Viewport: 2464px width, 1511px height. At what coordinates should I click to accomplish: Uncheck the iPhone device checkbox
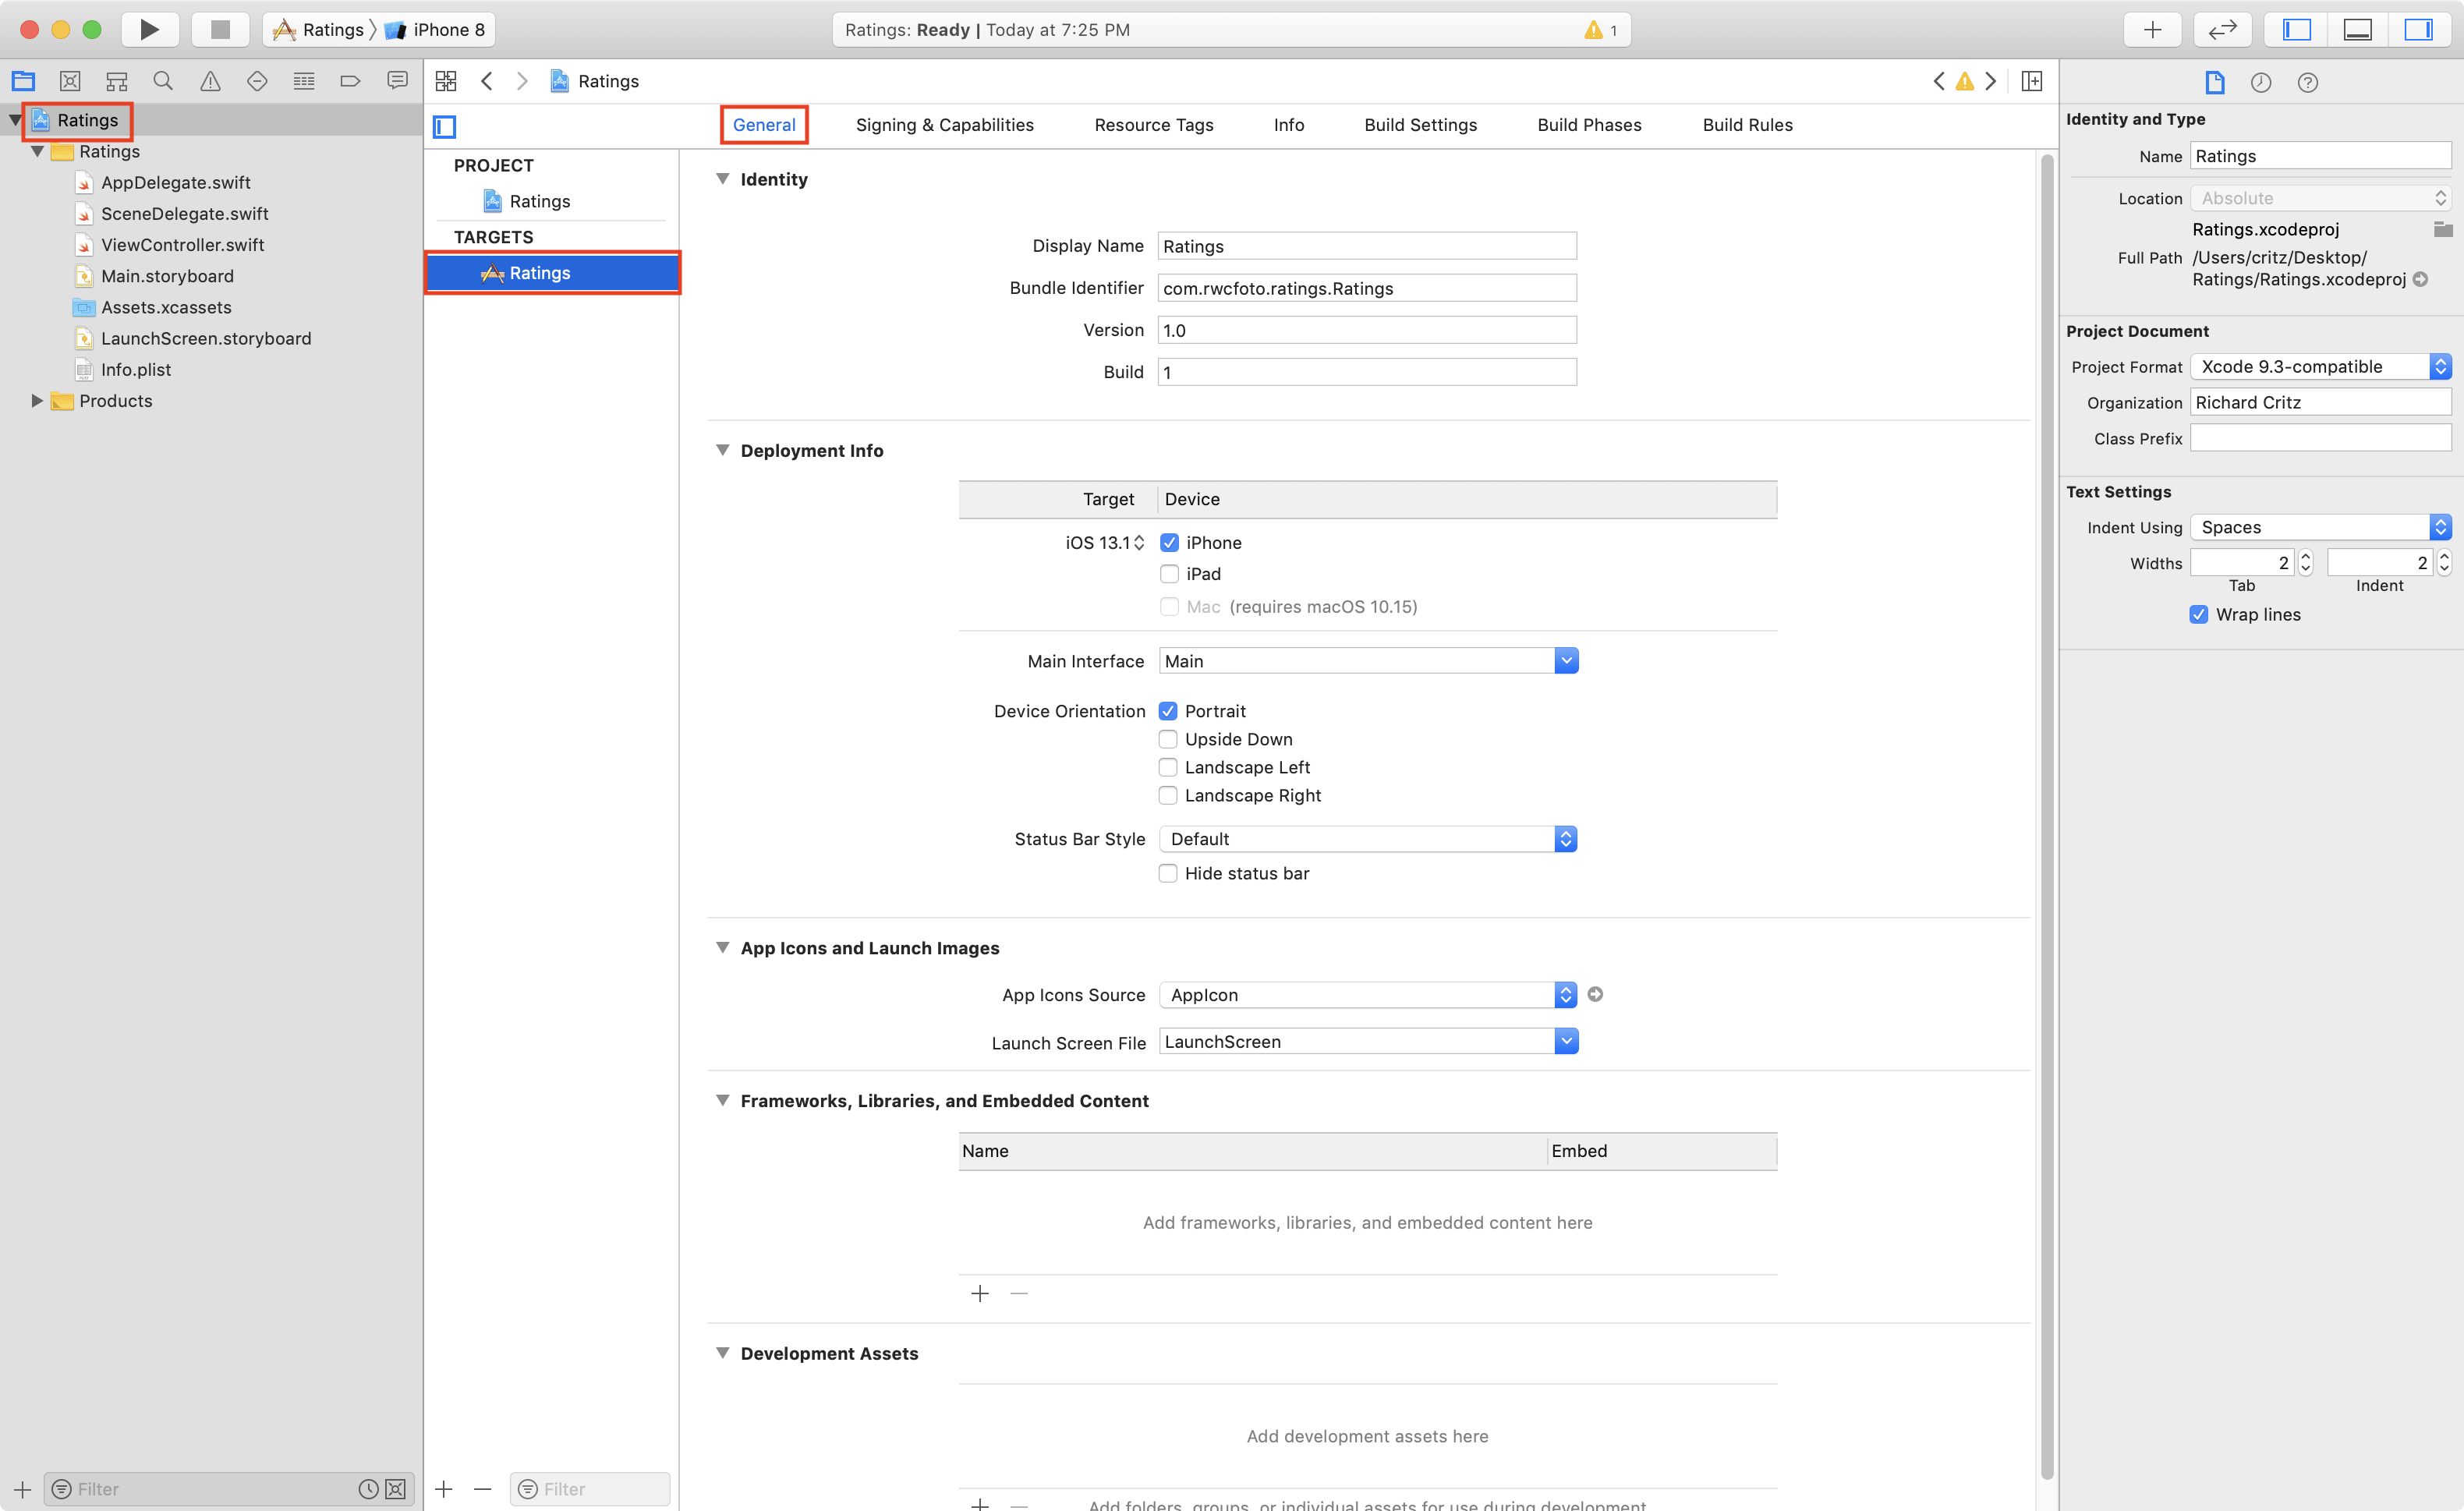[x=1169, y=542]
